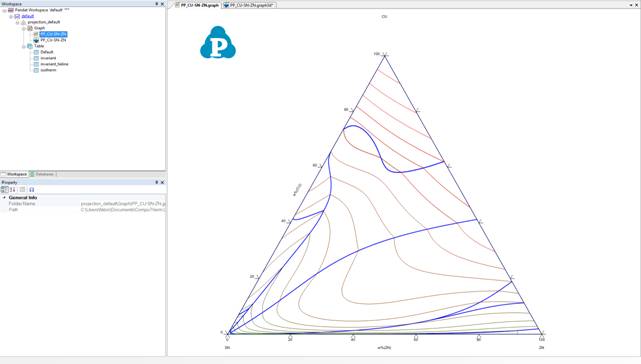Collapse the Pandat Workspace root node
Viewport: 641px width, 364px height.
(4, 10)
